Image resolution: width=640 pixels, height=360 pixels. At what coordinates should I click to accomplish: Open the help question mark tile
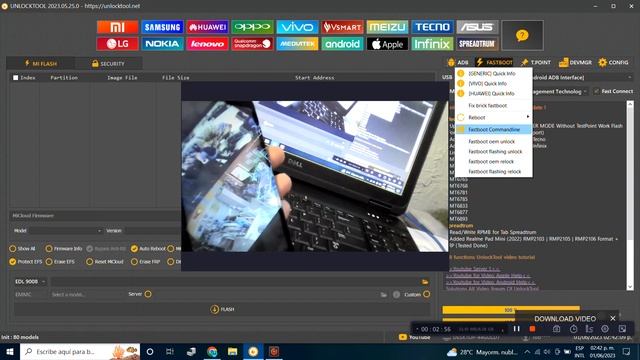522,36
